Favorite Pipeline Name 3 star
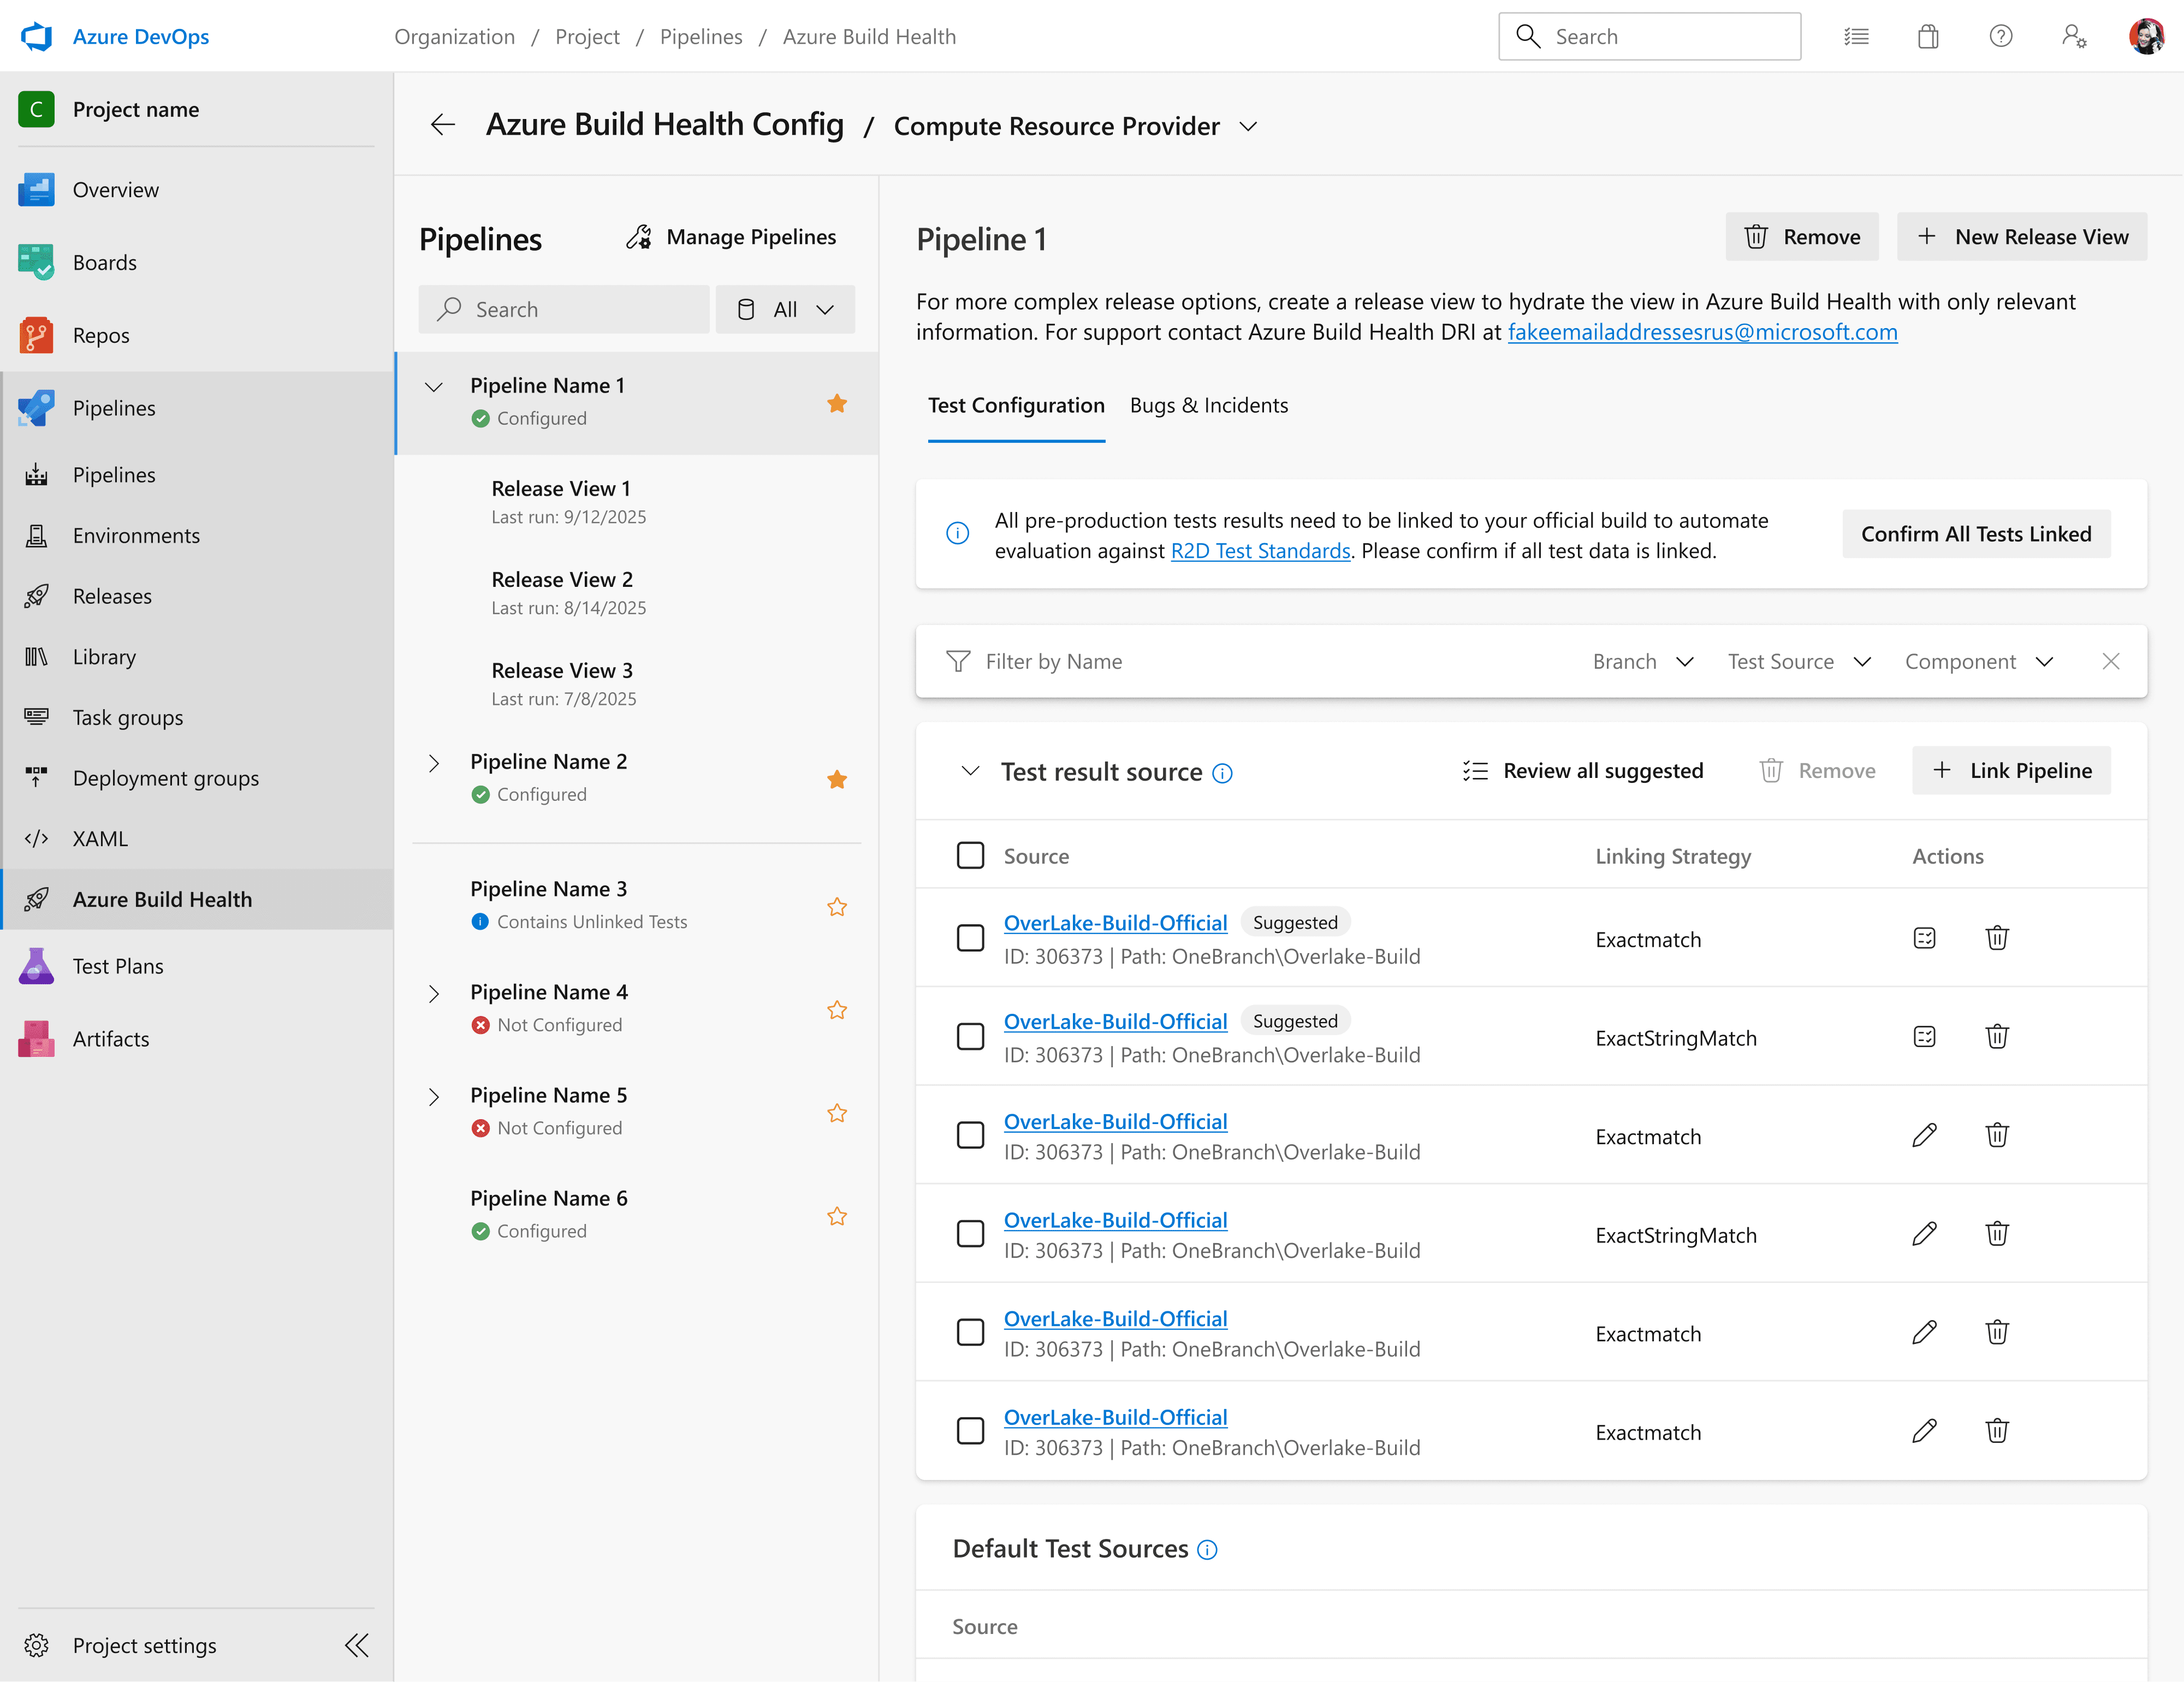 point(837,907)
